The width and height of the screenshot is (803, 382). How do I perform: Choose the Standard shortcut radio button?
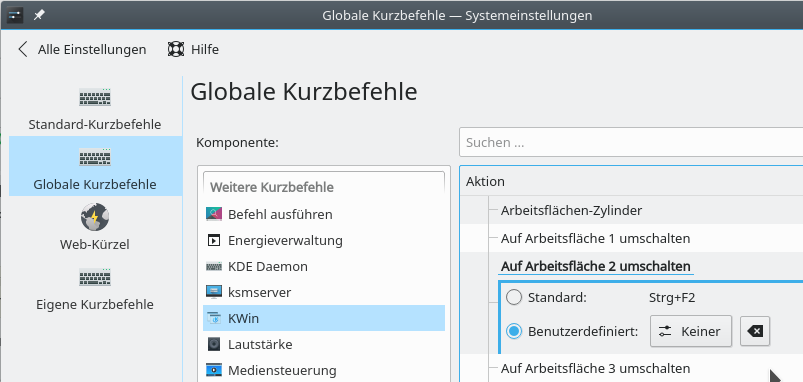[x=514, y=298]
